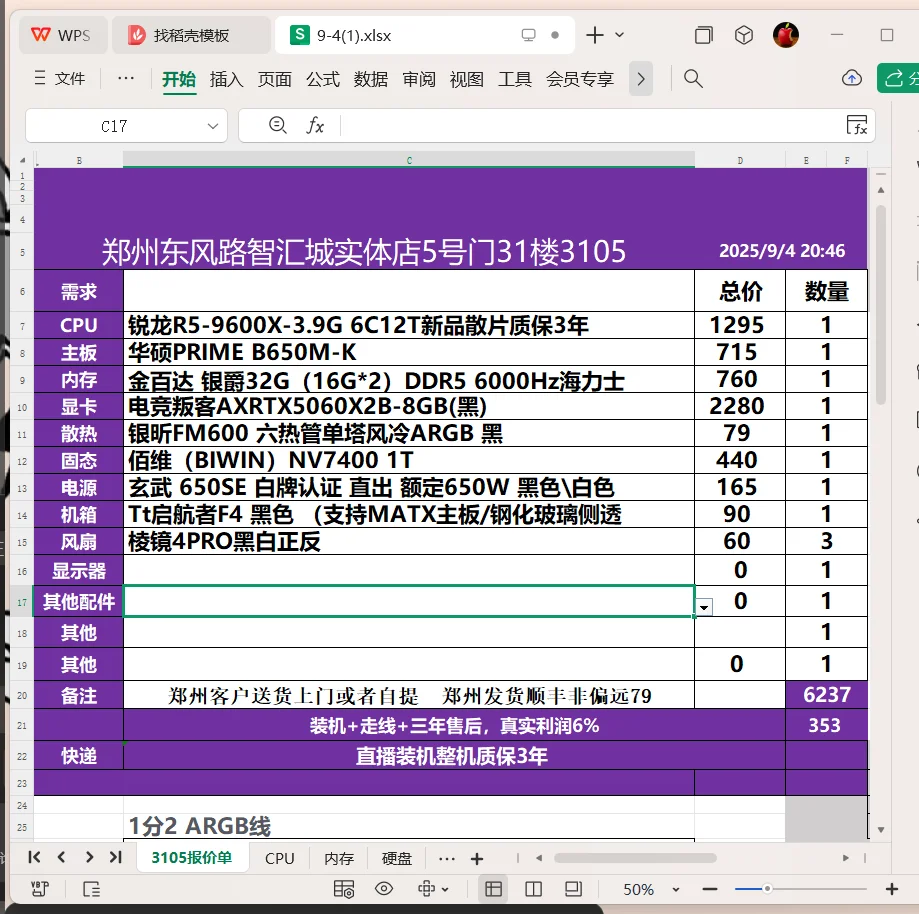Click the vertical scrollbar down arrow

880,830
